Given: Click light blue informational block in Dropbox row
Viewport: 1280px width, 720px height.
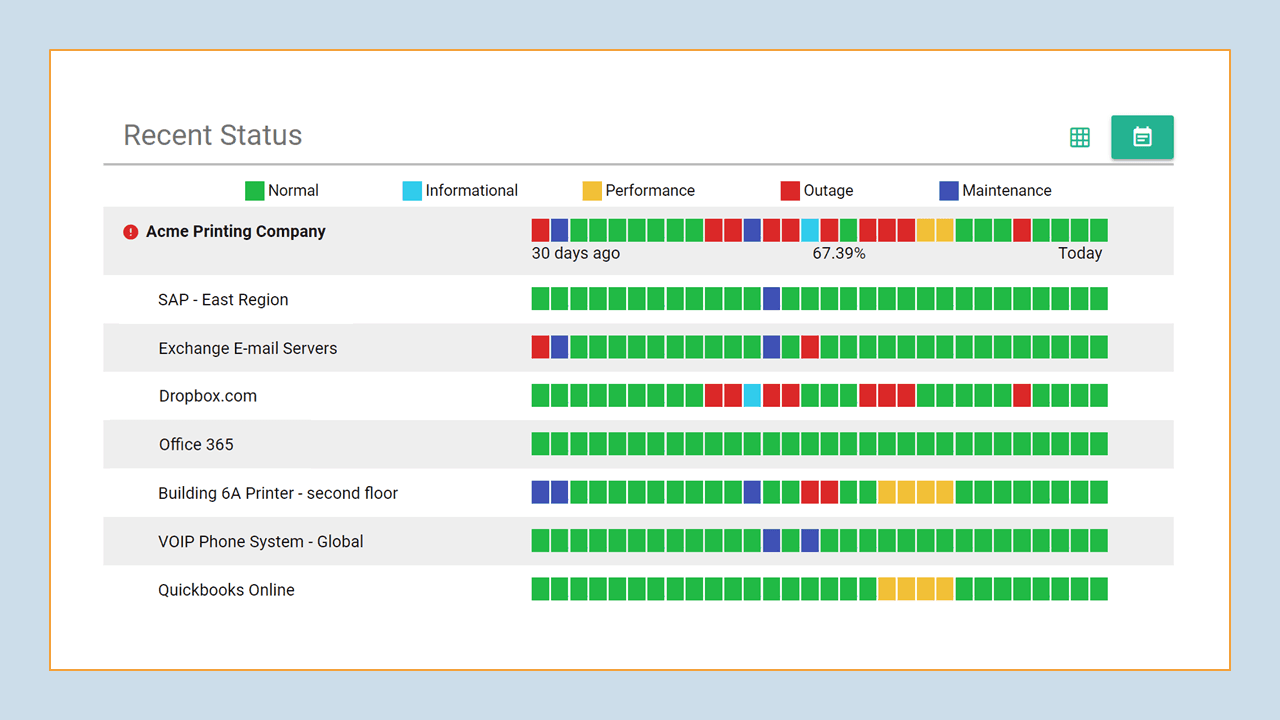Looking at the screenshot, I should (x=752, y=395).
